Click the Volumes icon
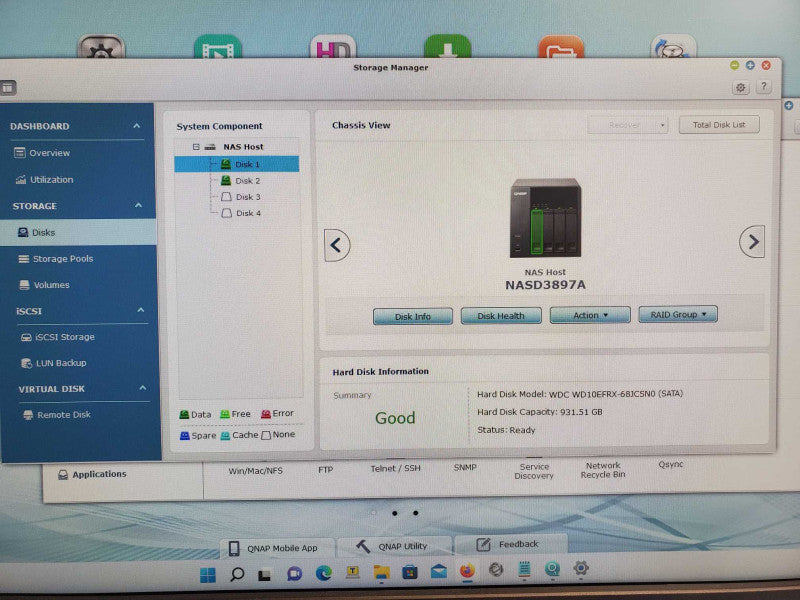The width and height of the screenshot is (800, 600). coord(24,285)
